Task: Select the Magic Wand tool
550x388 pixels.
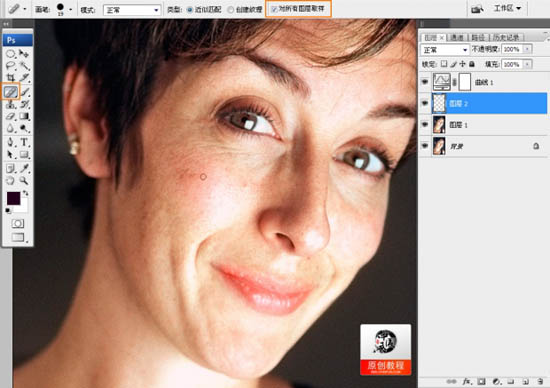Action: [x=24, y=66]
